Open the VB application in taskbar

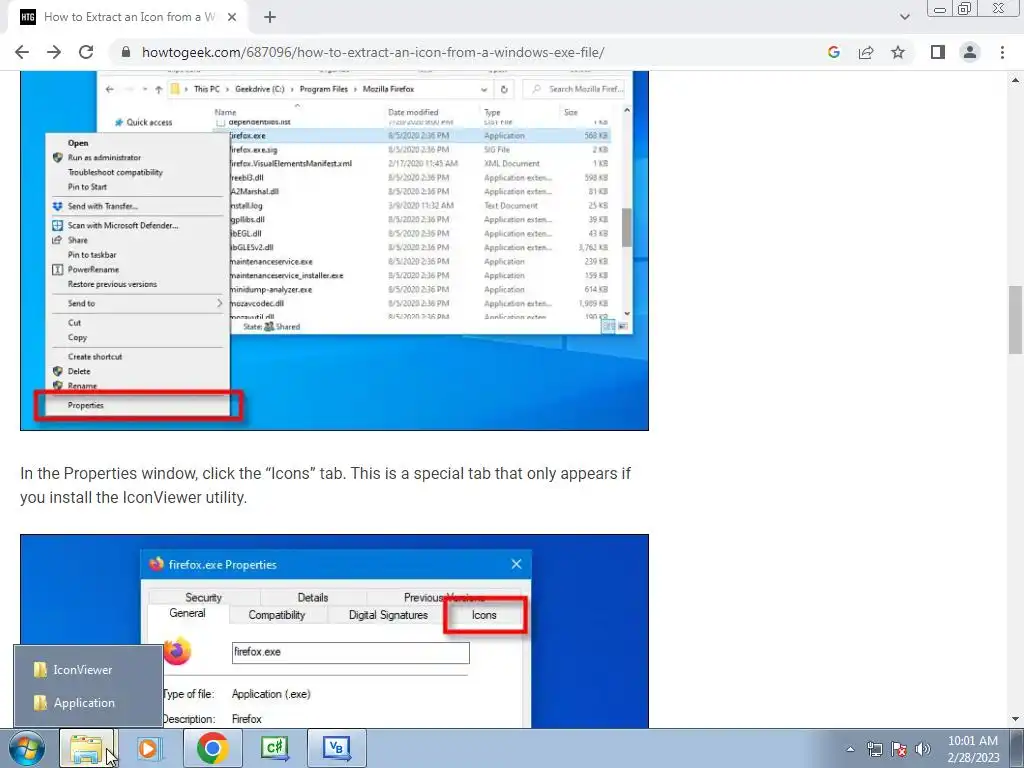coord(336,748)
